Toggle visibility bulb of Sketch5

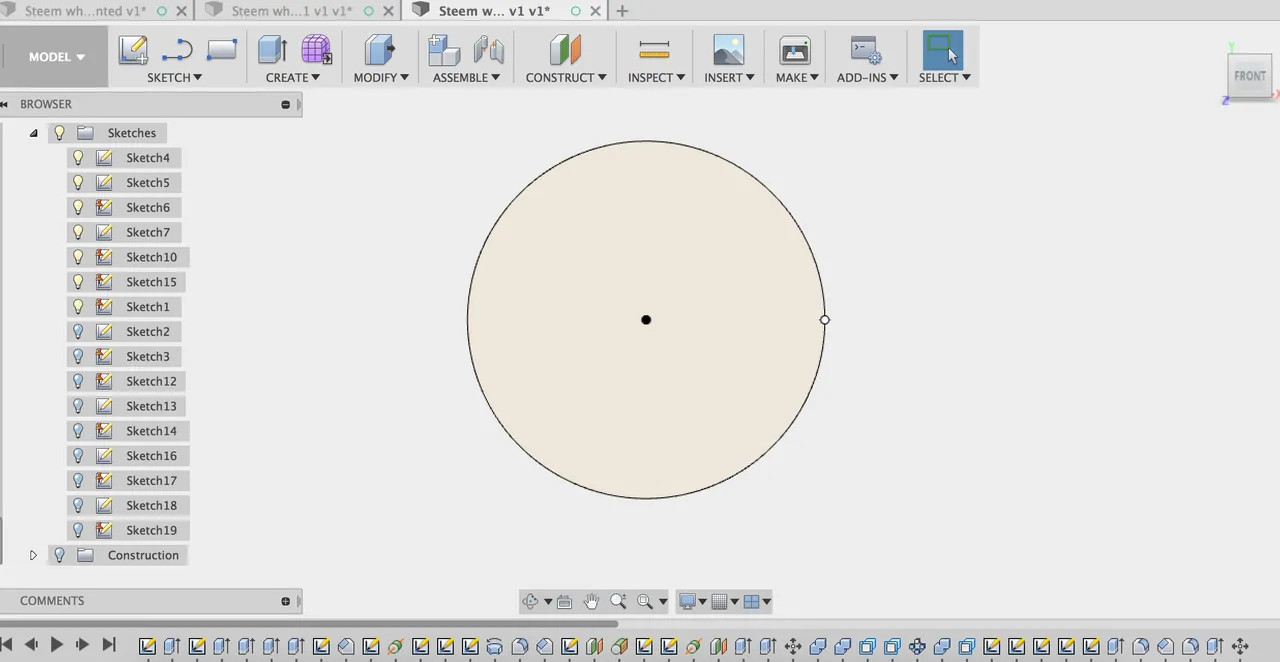pos(78,183)
